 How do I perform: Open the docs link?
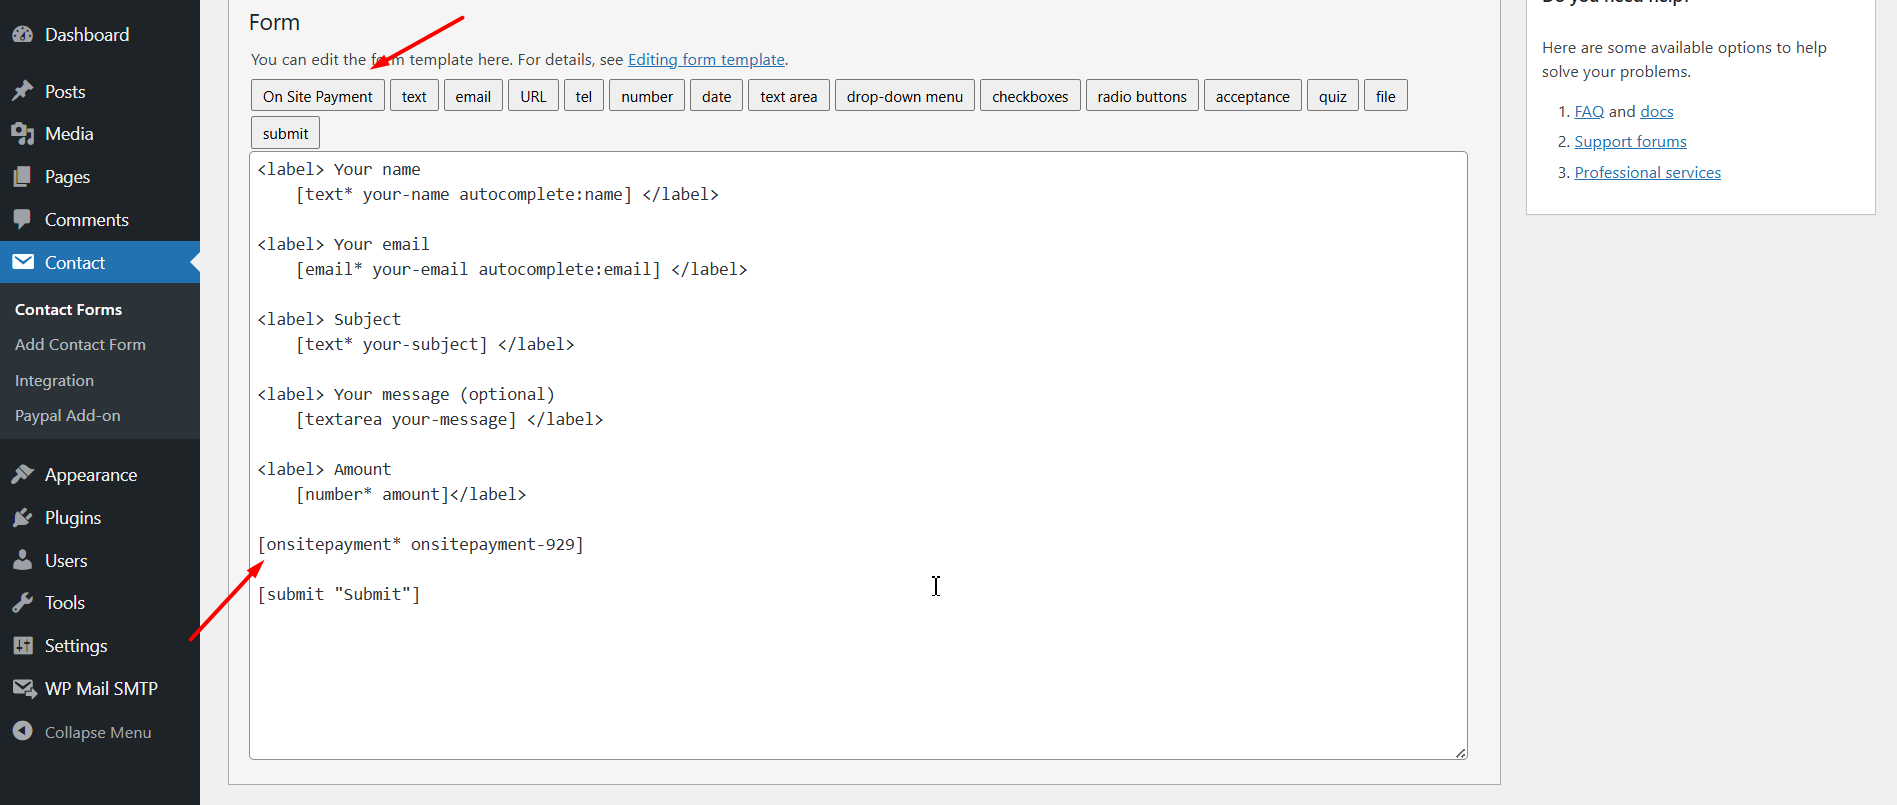pos(1657,111)
